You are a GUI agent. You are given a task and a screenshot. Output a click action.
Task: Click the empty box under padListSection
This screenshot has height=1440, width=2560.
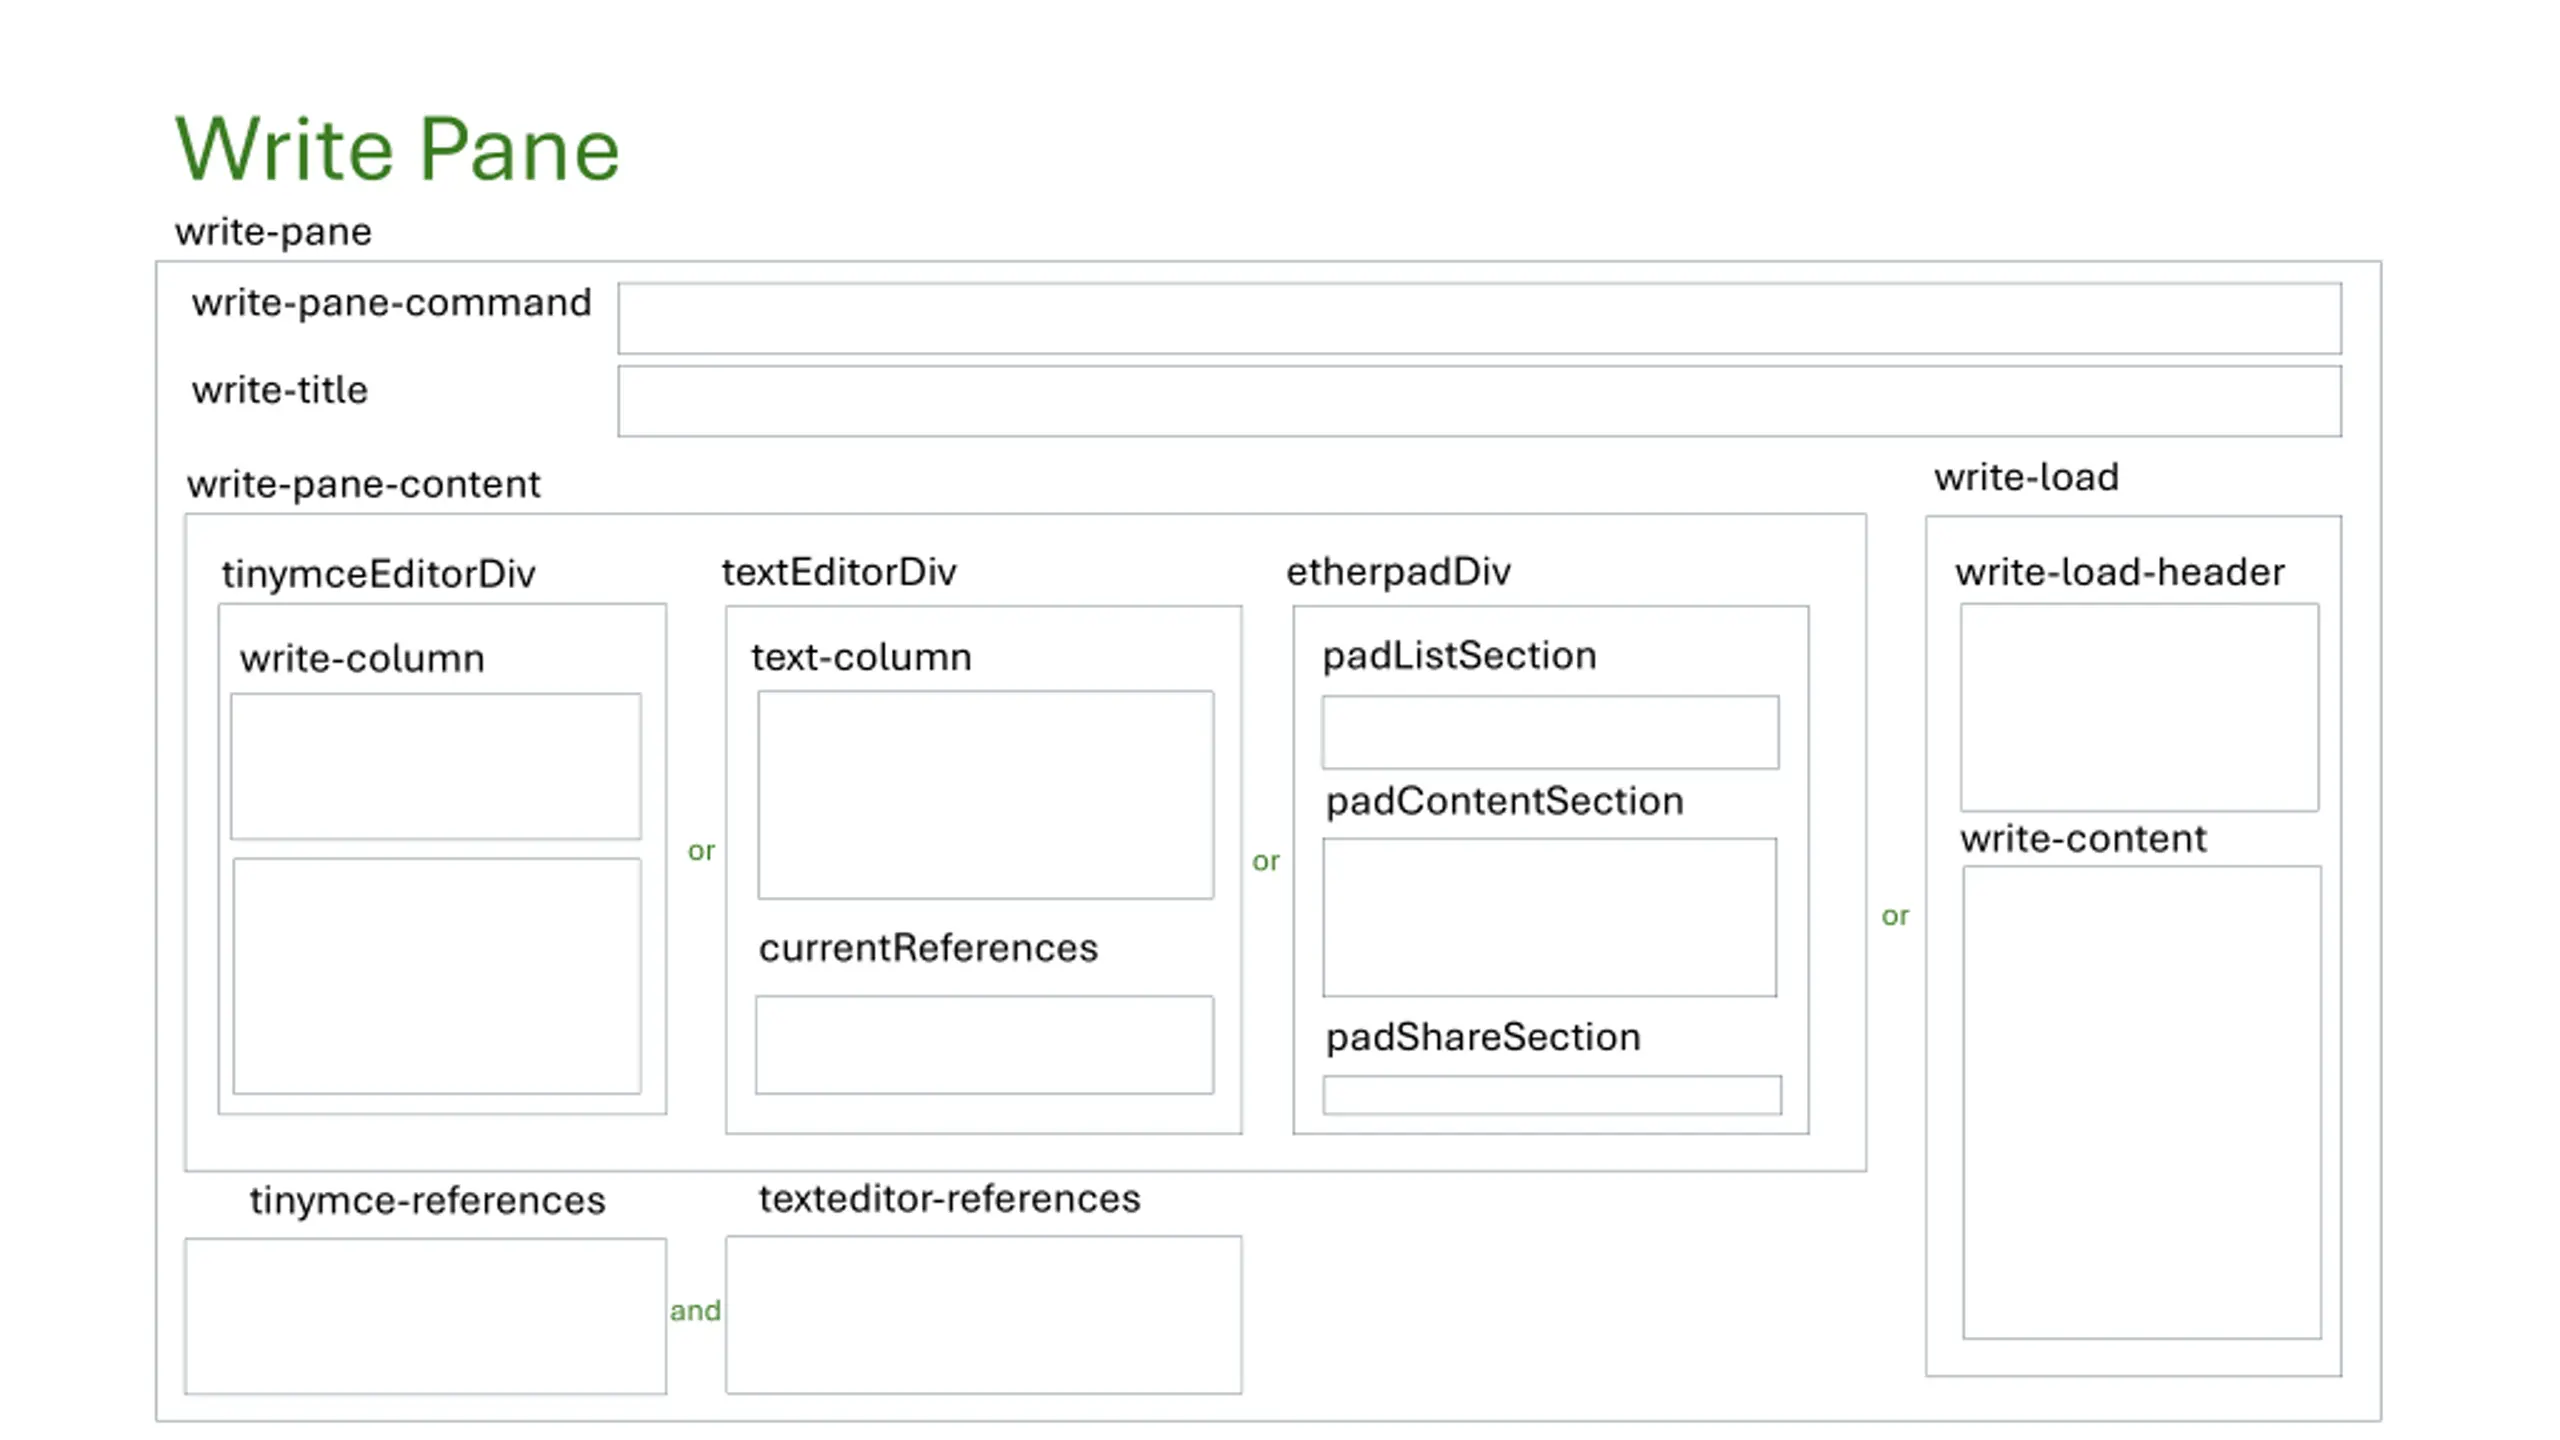[1550, 732]
